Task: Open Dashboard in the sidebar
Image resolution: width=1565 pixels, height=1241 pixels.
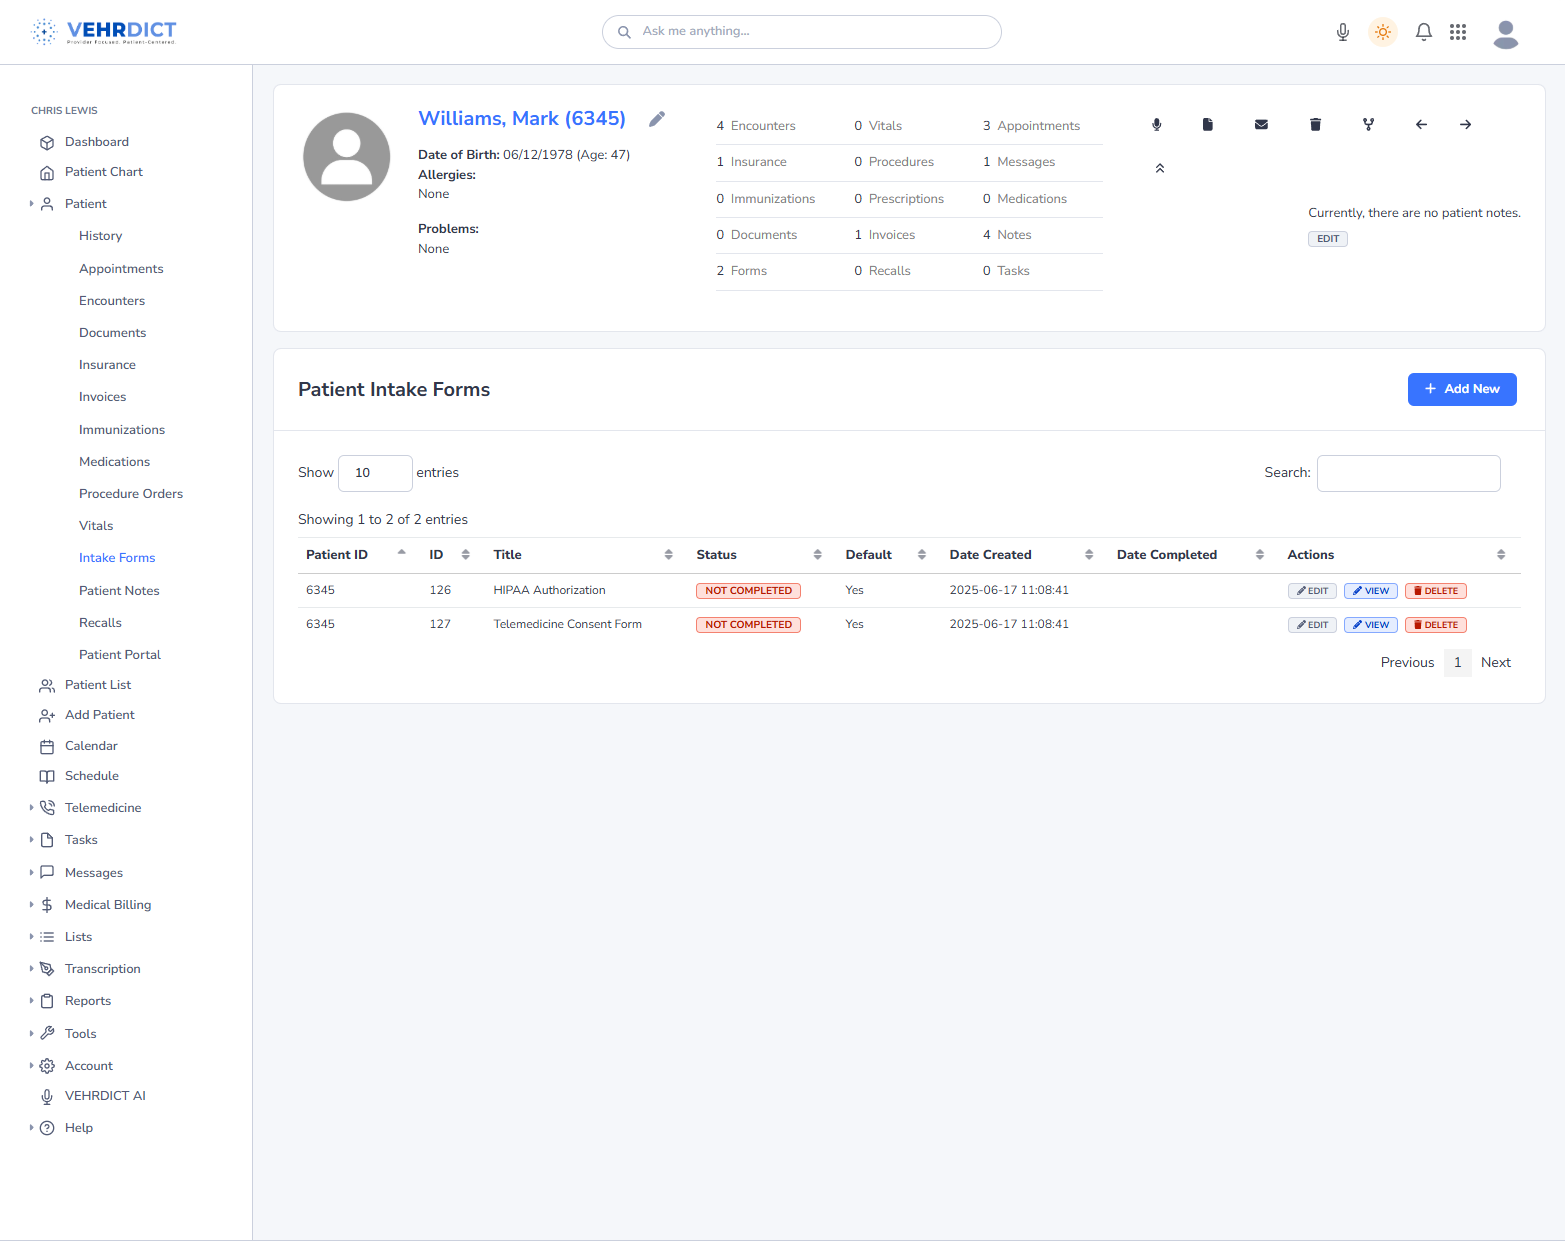Action: (97, 142)
